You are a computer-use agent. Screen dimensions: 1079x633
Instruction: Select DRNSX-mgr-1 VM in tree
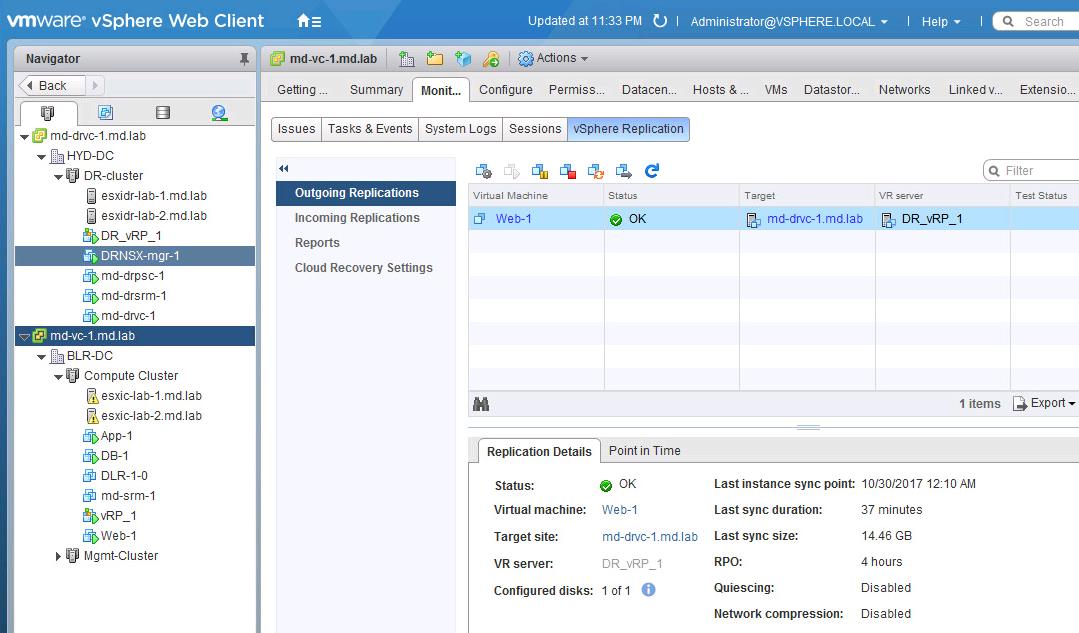pos(140,256)
